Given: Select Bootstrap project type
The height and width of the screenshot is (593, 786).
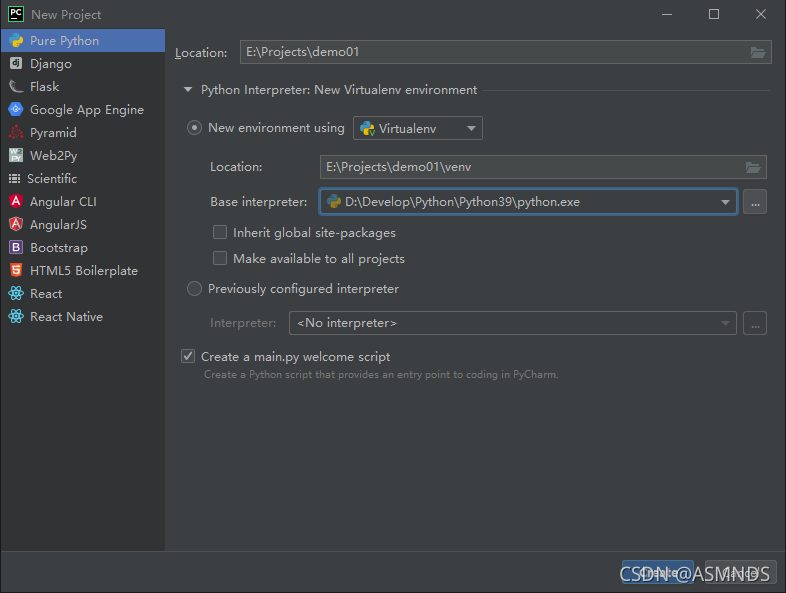Looking at the screenshot, I should click(83, 248).
